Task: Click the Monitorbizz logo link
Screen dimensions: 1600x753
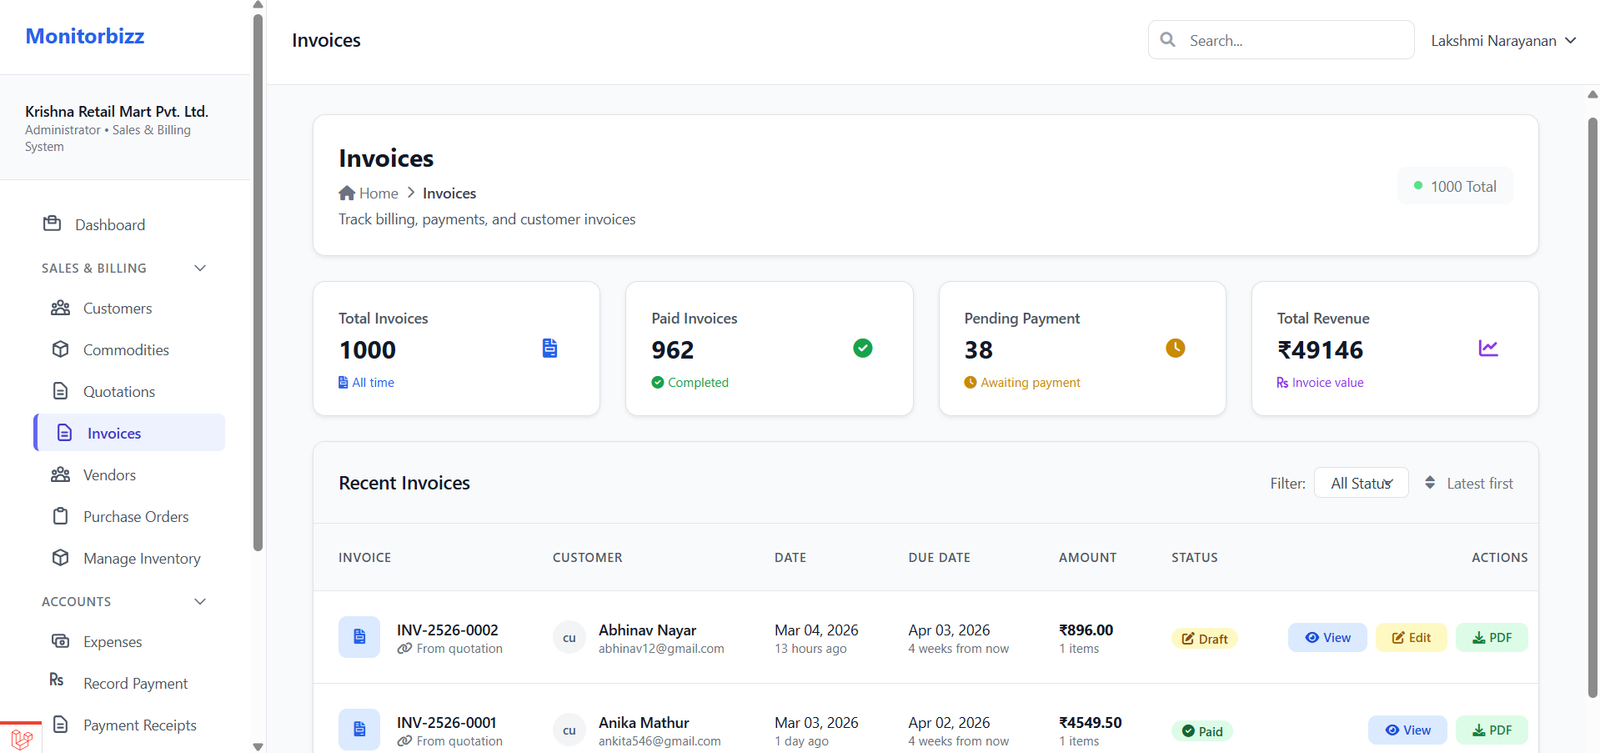Action: click(x=84, y=36)
